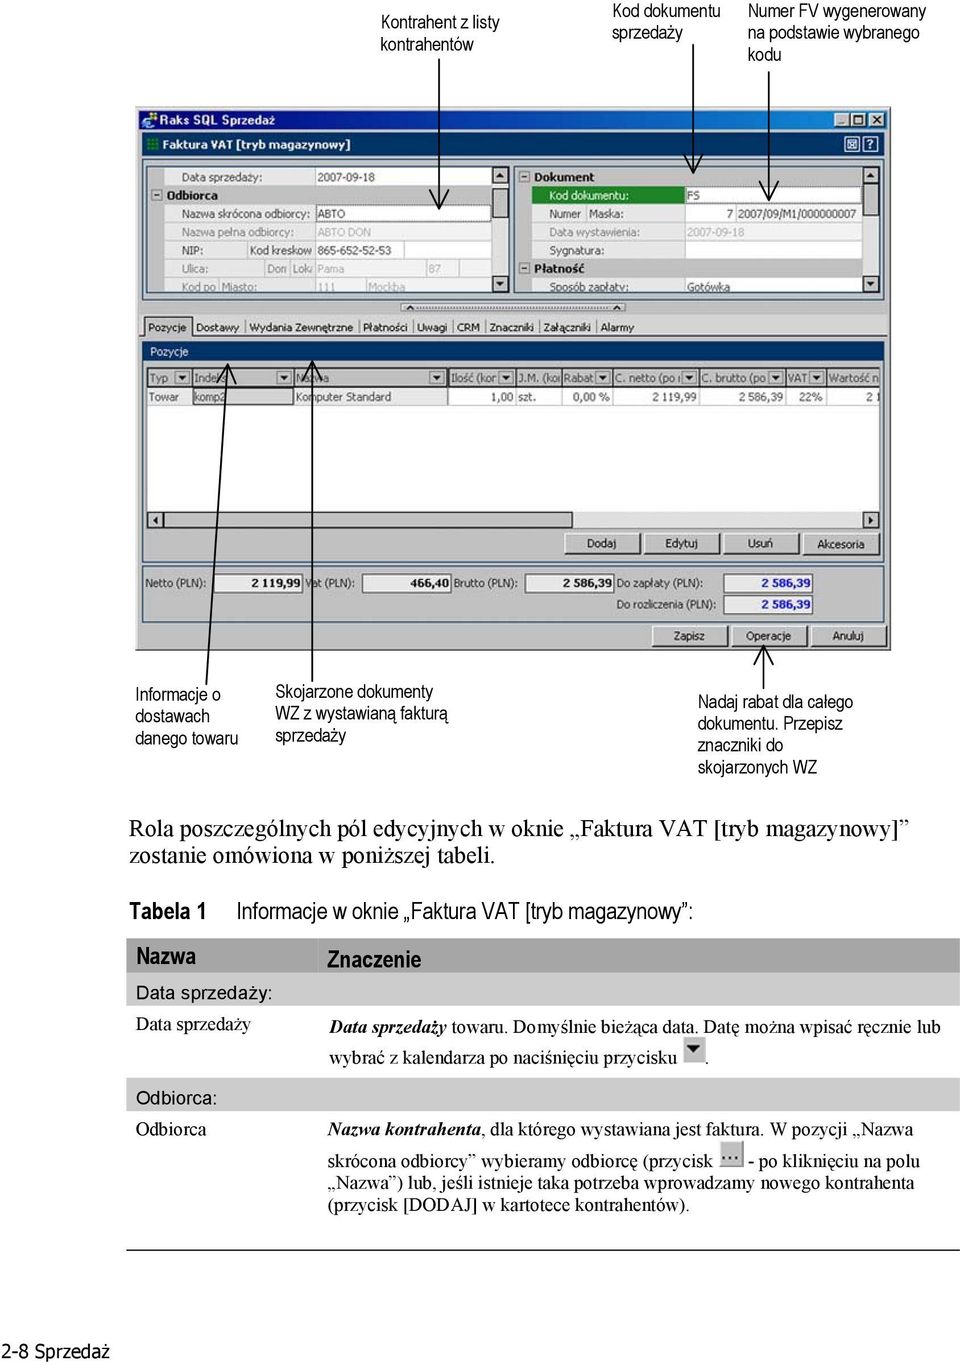This screenshot has width=960, height=1365.
Task: Open the Indeks column filter dropdown
Action: [x=284, y=378]
